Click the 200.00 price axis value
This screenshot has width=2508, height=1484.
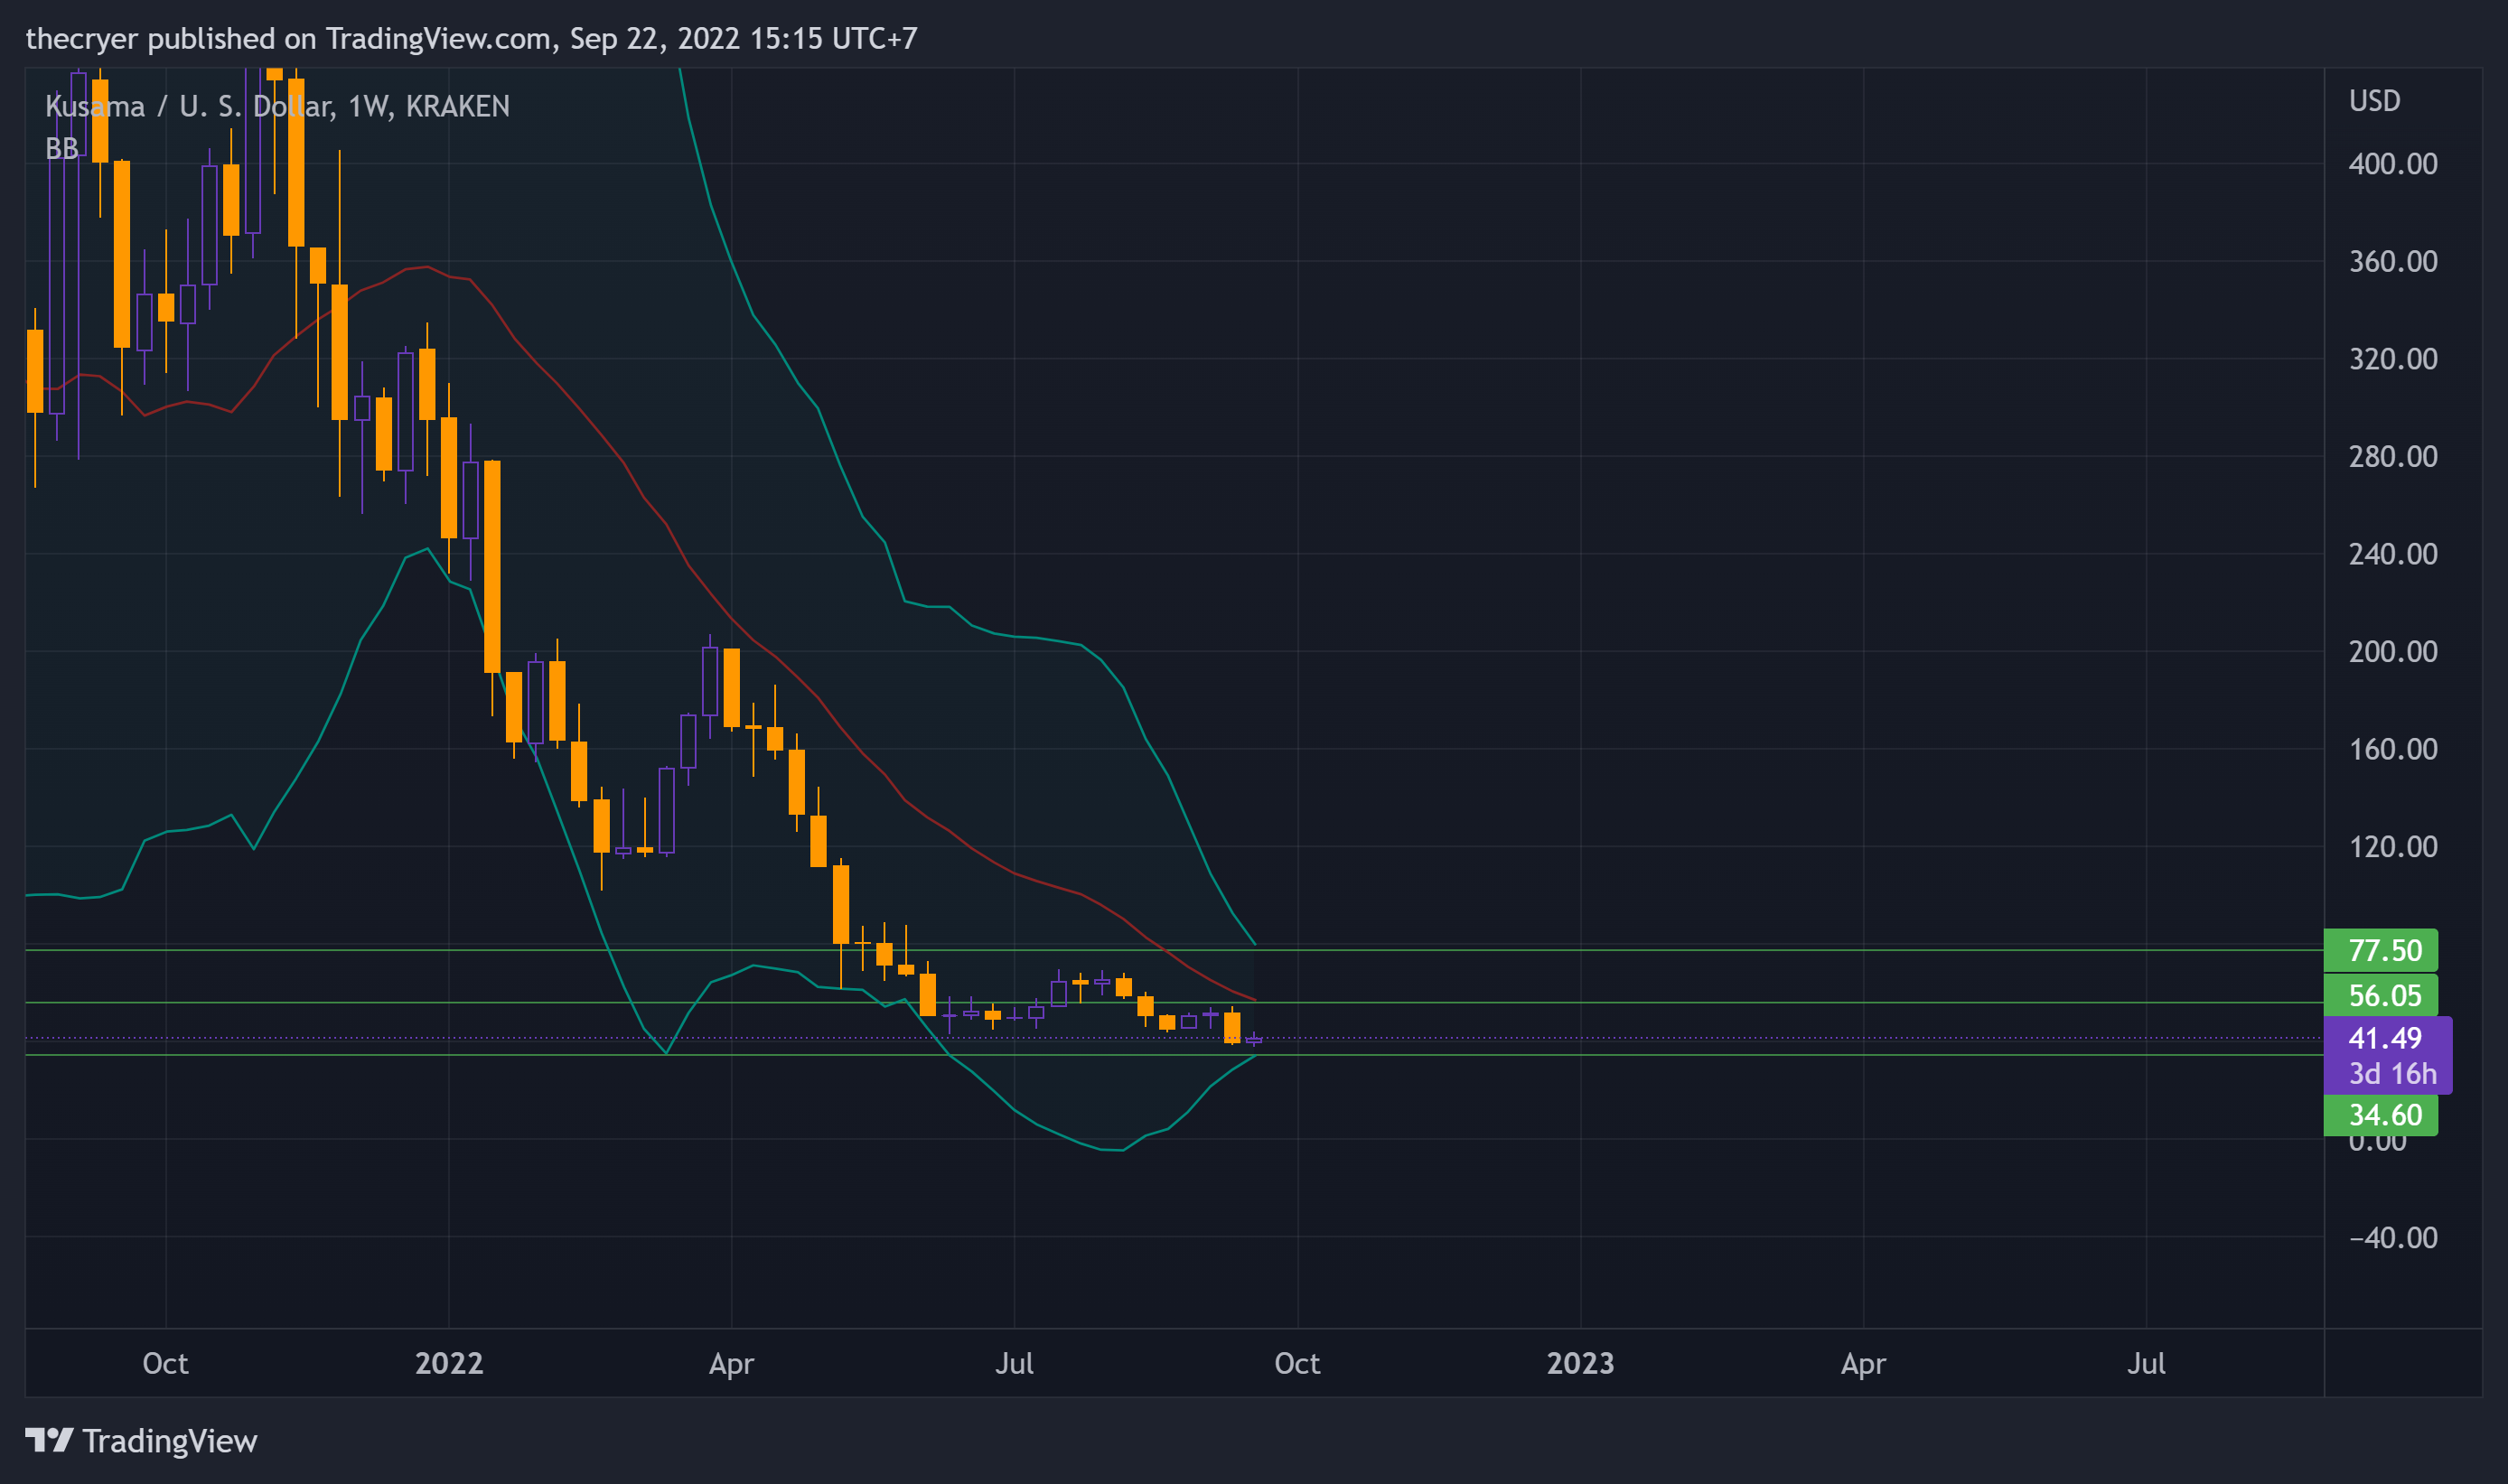2393,651
